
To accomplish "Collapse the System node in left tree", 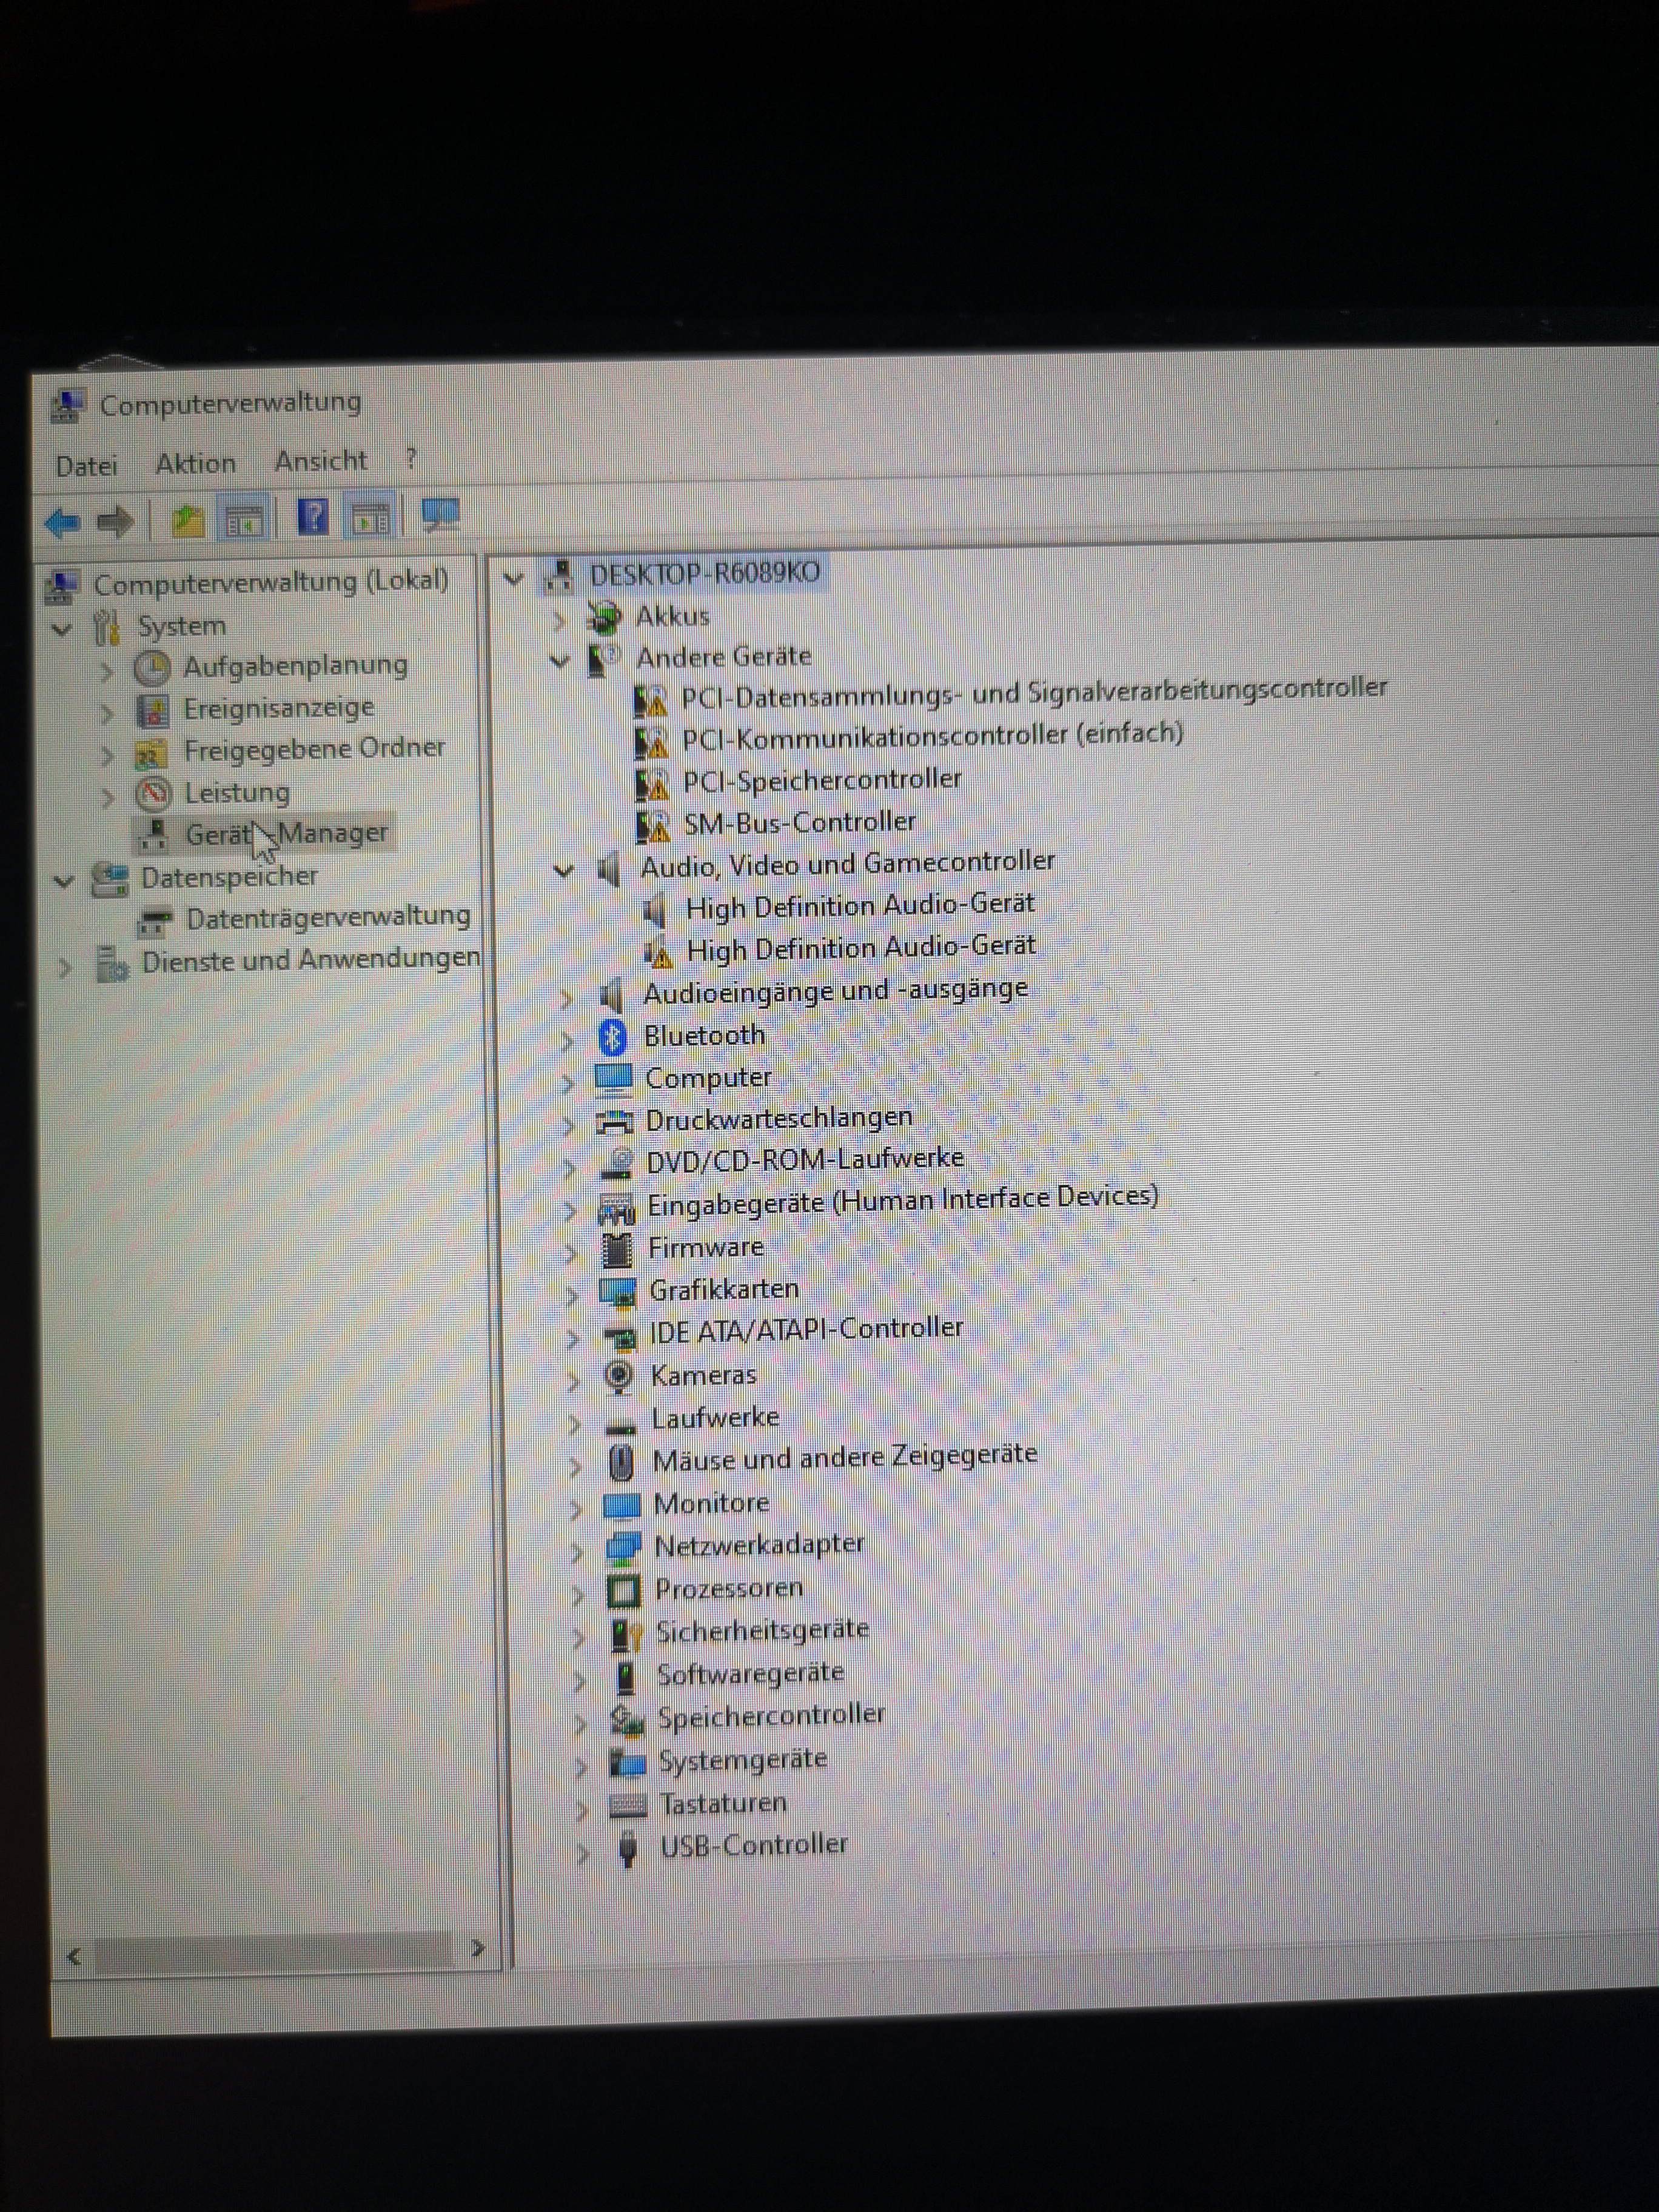I will click(62, 630).
